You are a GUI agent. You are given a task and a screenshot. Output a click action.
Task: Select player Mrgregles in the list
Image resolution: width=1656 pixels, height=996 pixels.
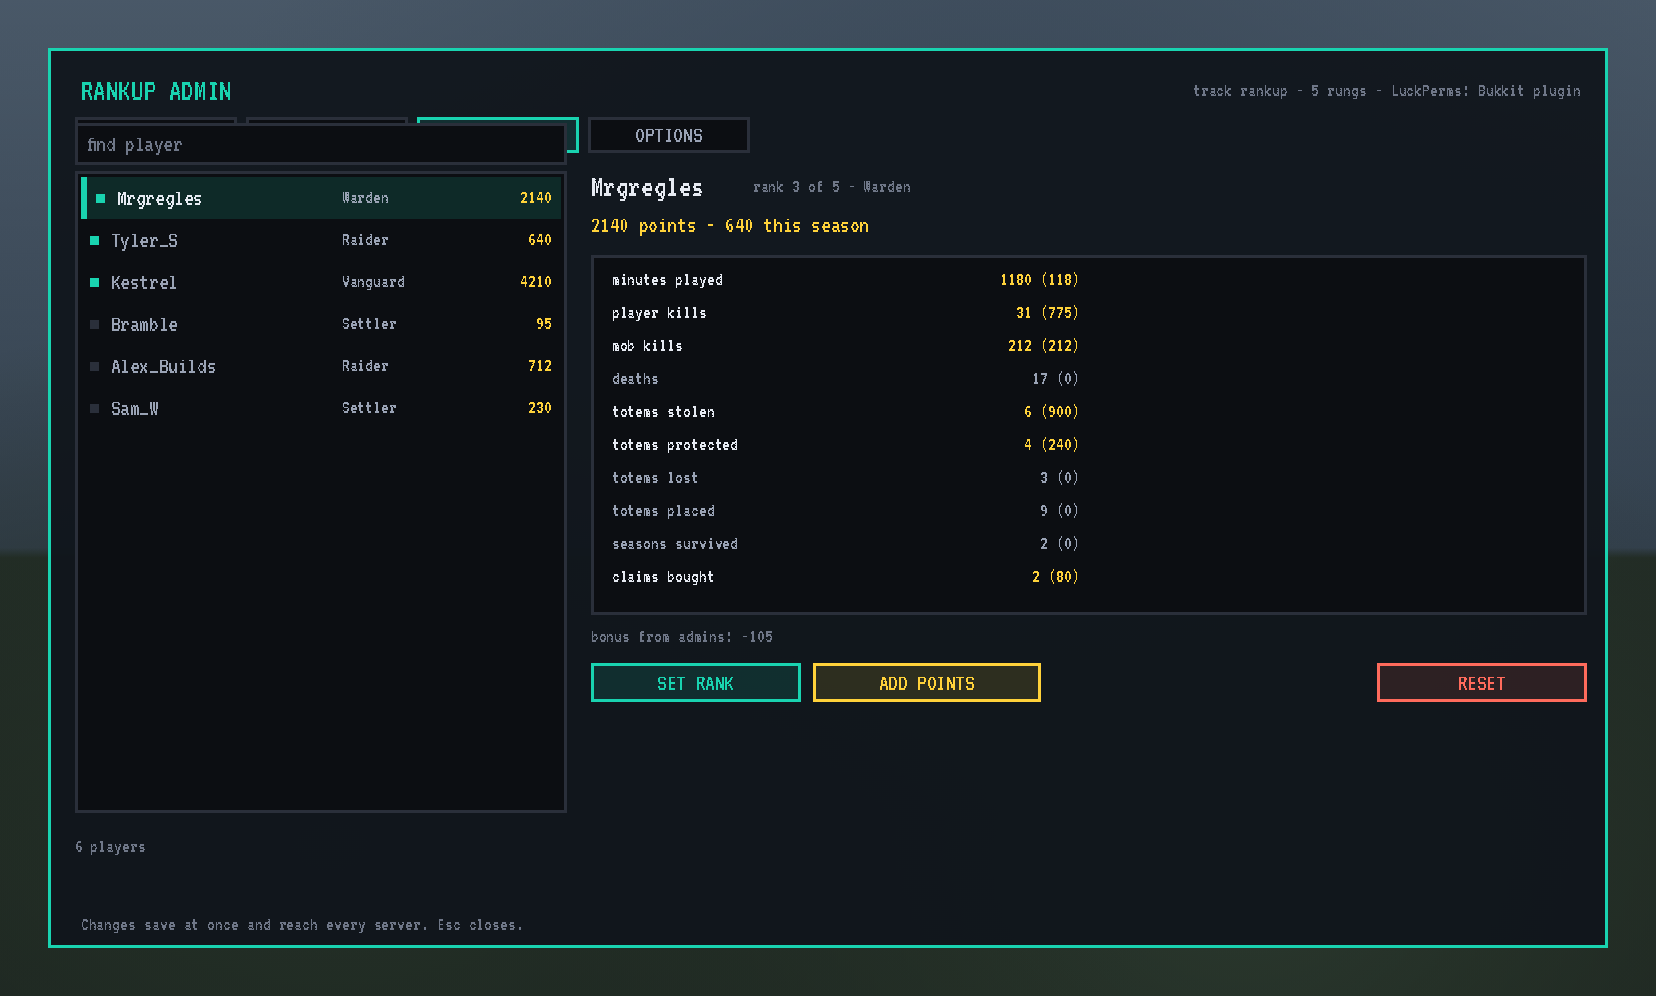point(321,198)
